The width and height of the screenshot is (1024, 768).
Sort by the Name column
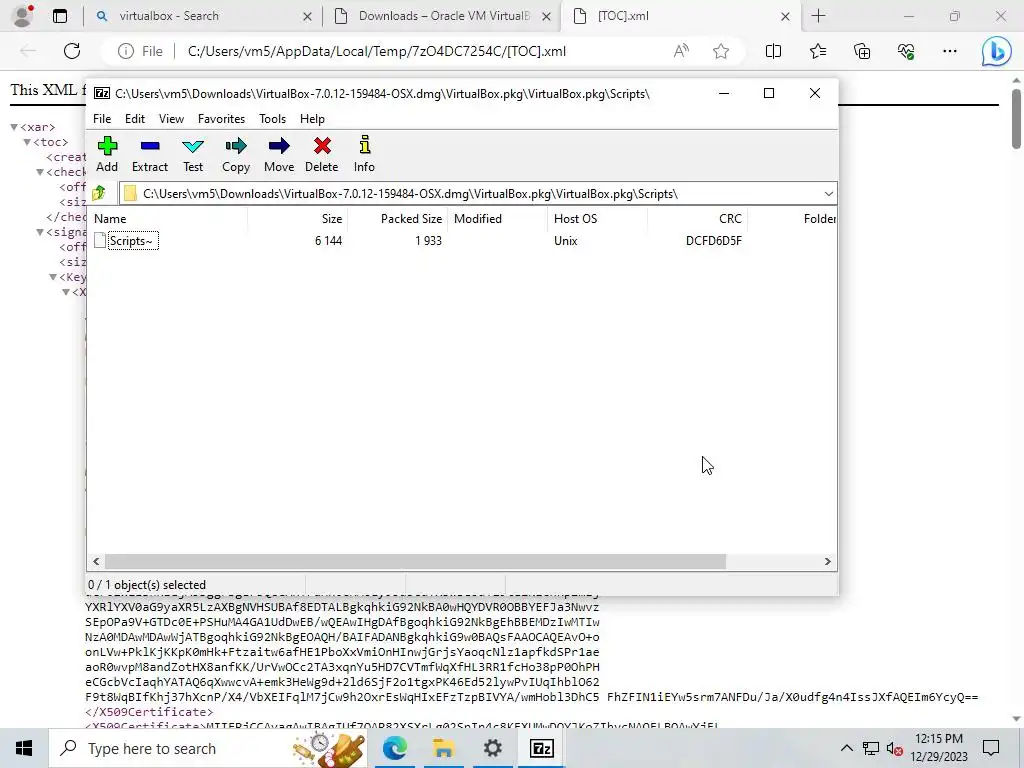tap(168, 219)
